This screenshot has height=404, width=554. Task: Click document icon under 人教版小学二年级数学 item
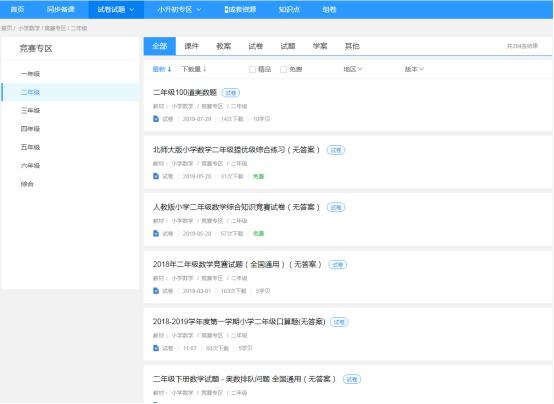(x=156, y=233)
